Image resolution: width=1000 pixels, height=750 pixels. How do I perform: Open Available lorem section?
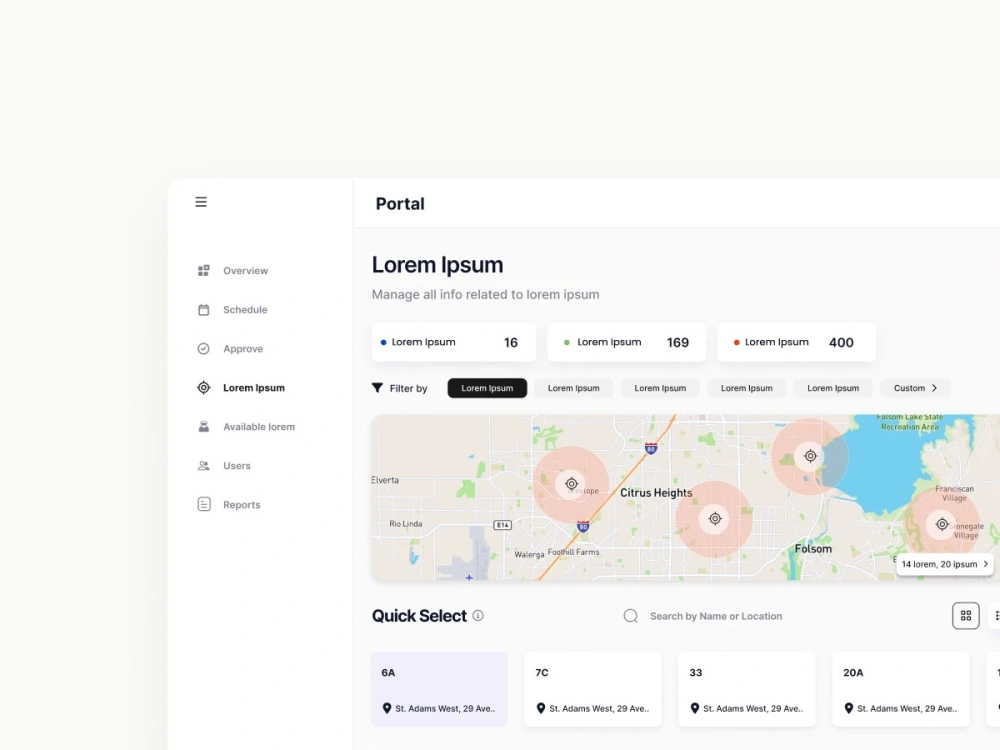(259, 427)
